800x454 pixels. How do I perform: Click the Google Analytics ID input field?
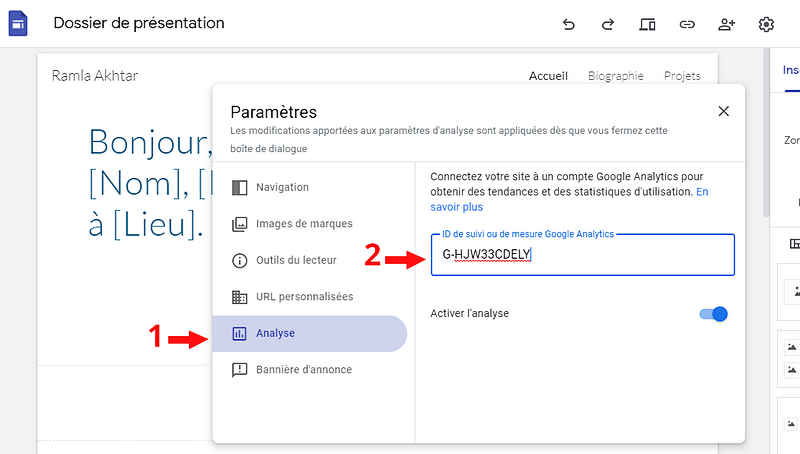(582, 255)
